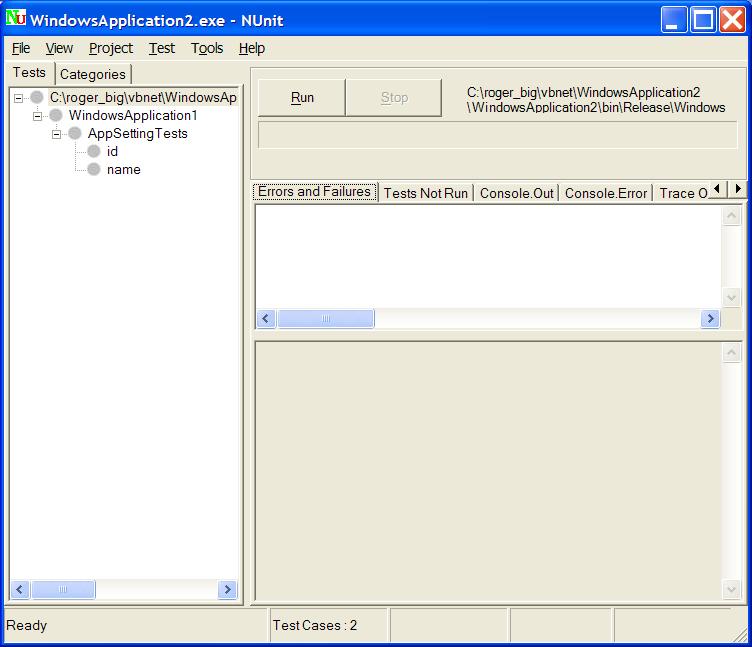Select the Errors and Failures tab

pyautogui.click(x=315, y=192)
